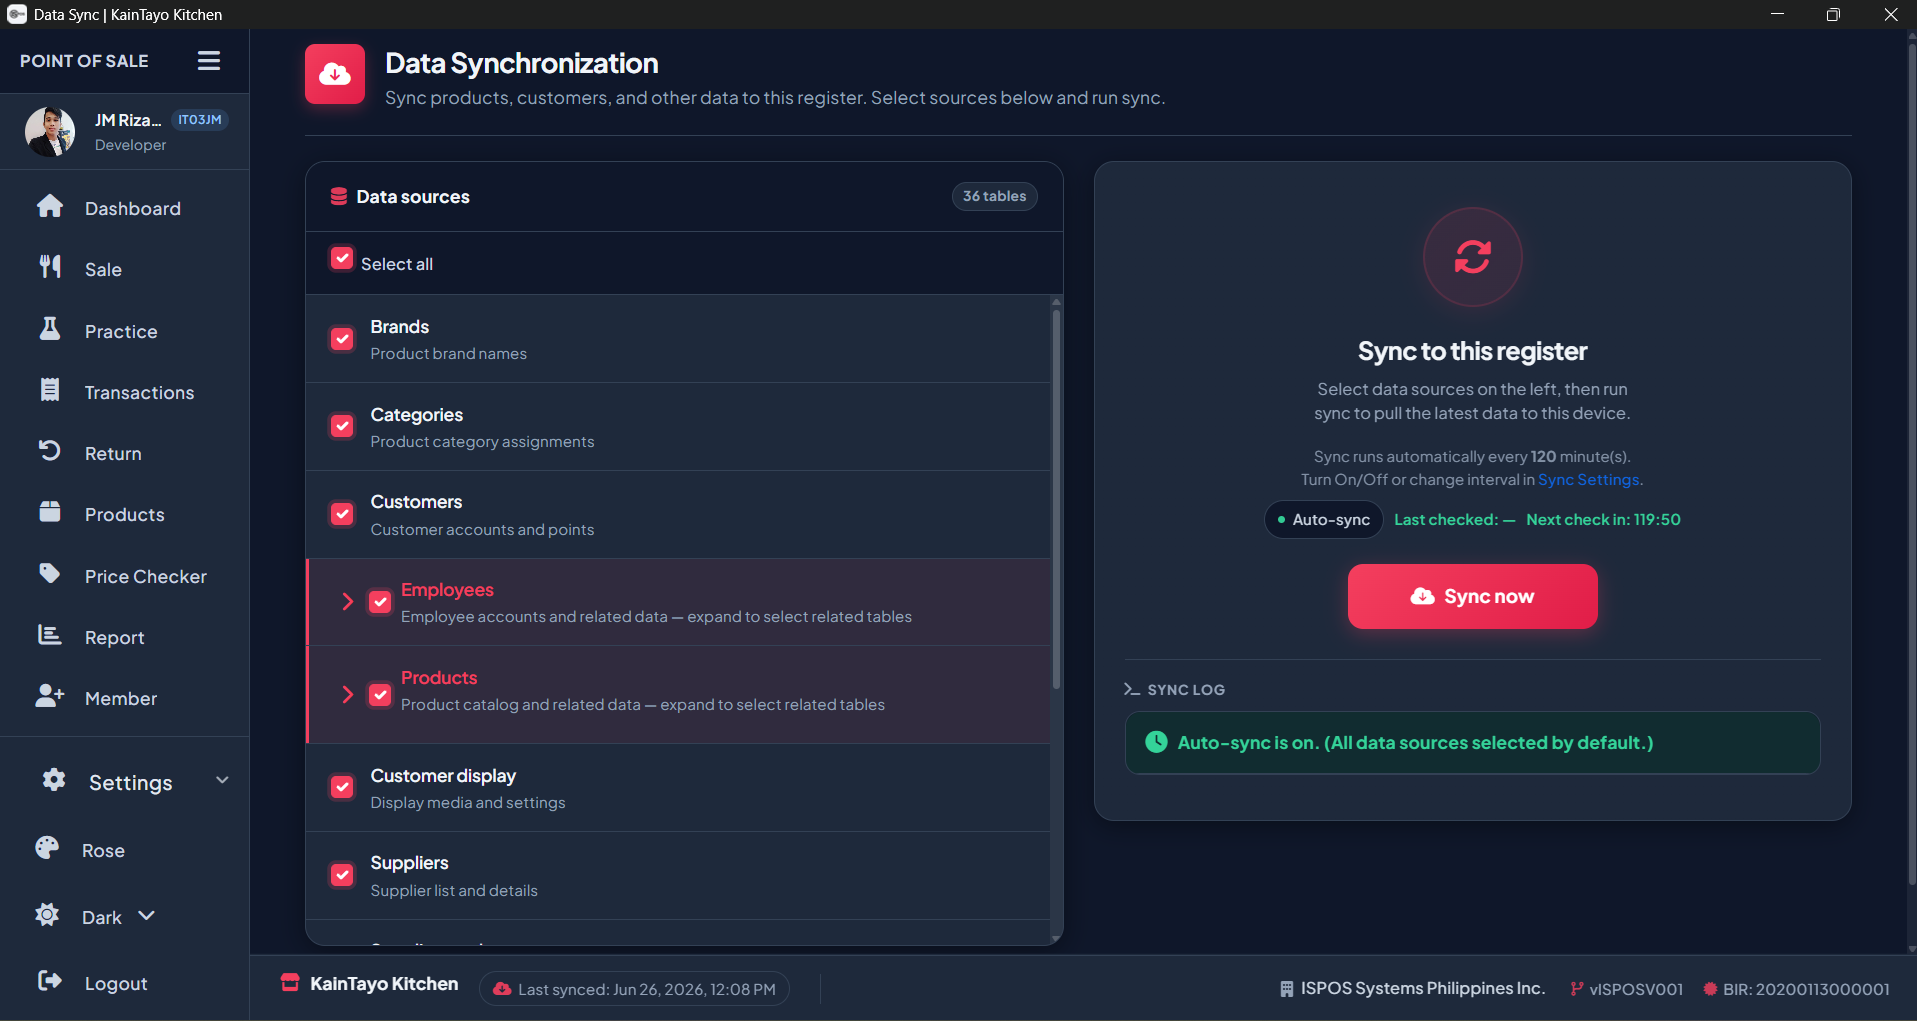Click the version branch icon in footer

click(x=1577, y=989)
